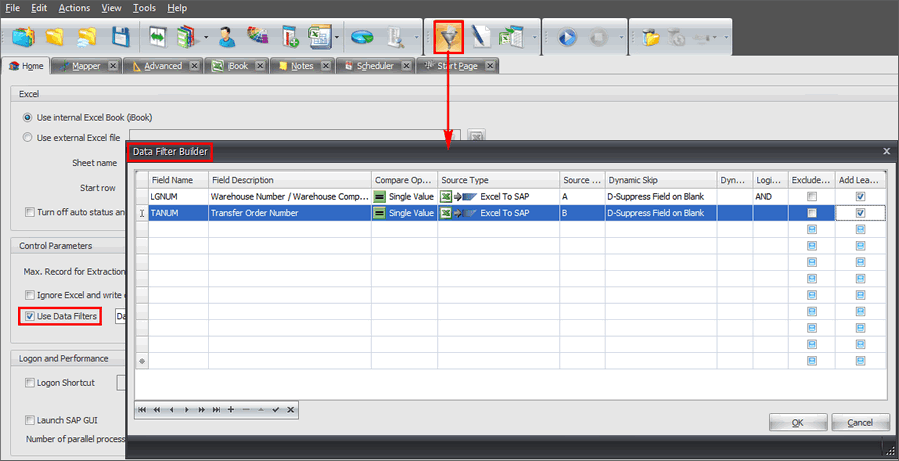Expand dropdown arrow beside Excel sheet icon

tap(338, 39)
